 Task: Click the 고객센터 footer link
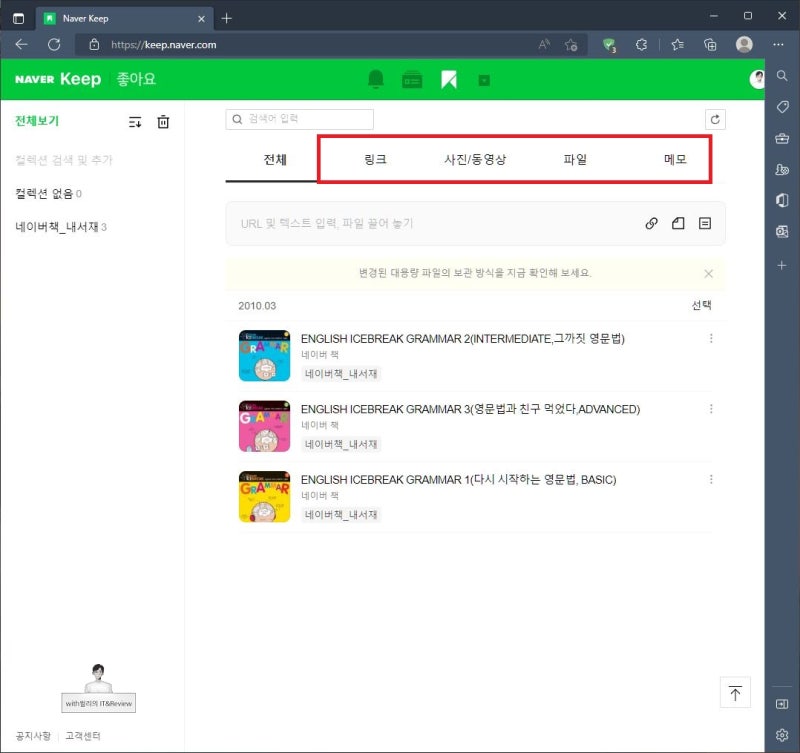[x=83, y=736]
